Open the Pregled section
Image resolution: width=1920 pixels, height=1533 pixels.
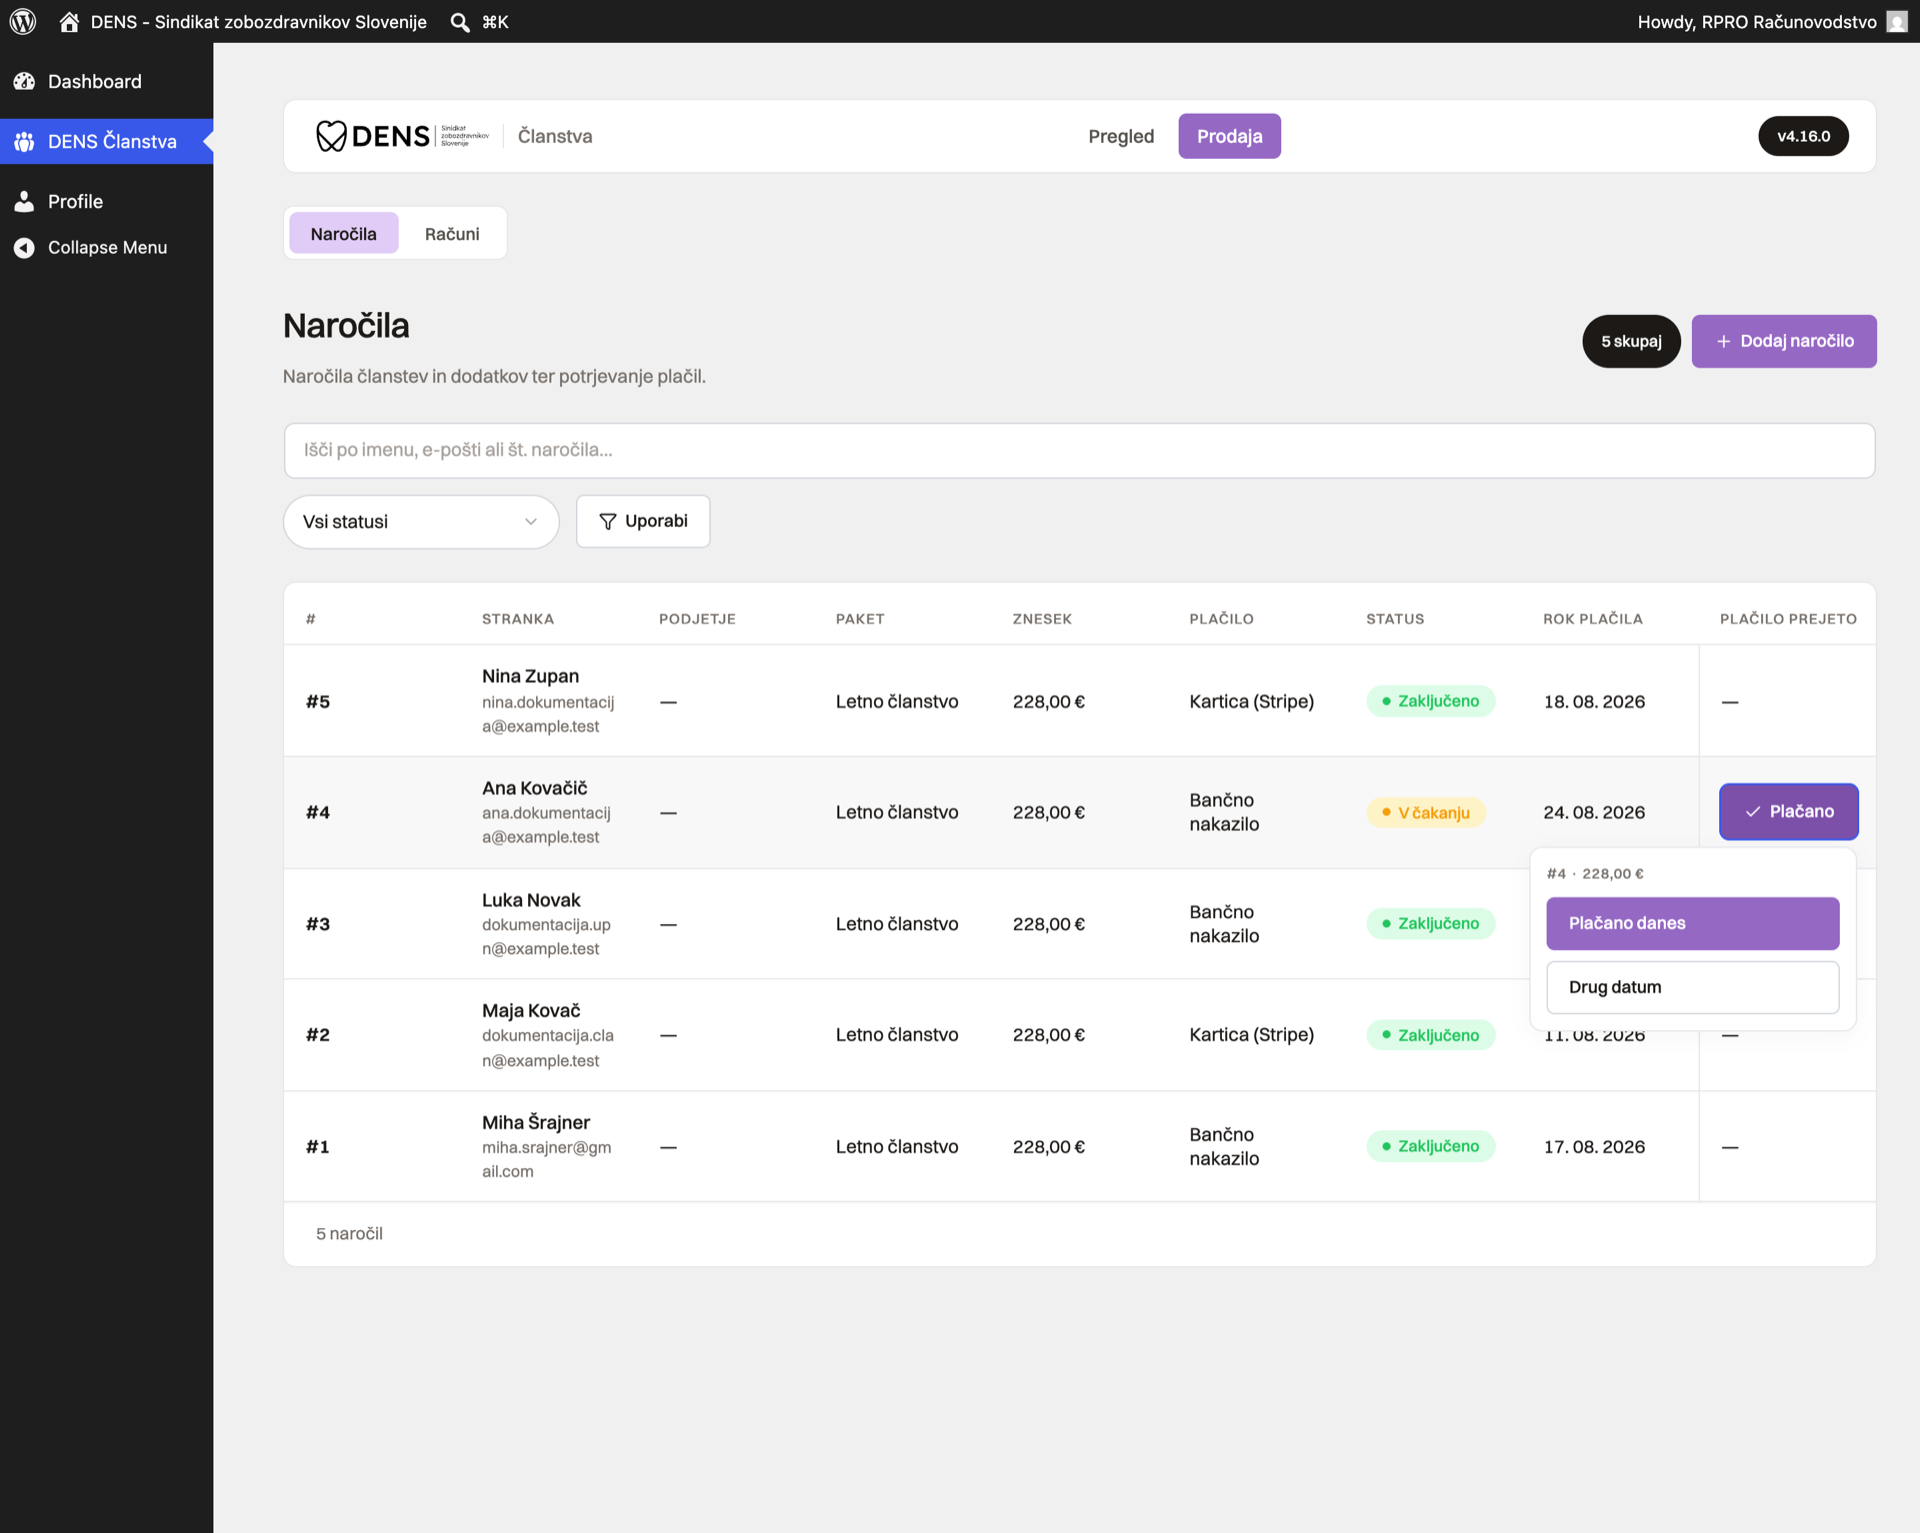pos(1121,136)
